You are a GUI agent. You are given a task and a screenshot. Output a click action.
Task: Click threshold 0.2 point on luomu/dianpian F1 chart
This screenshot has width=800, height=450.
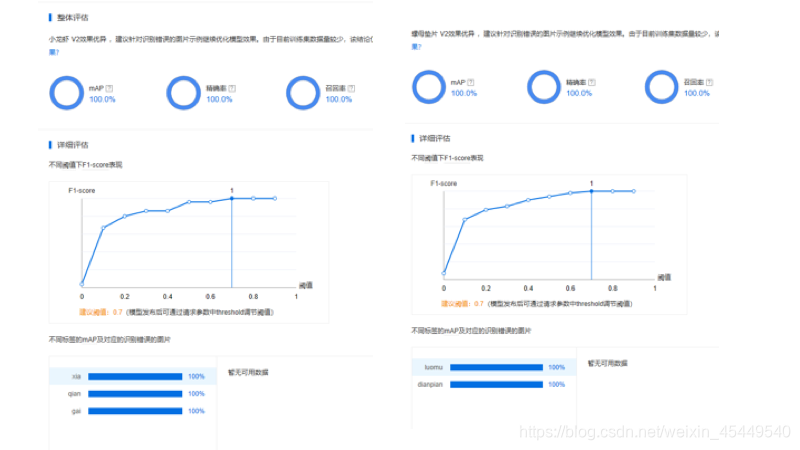[x=486, y=210]
